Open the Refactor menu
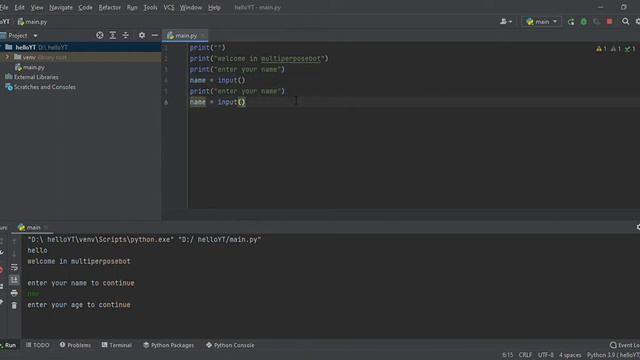The width and height of the screenshot is (640, 360). coord(109,7)
